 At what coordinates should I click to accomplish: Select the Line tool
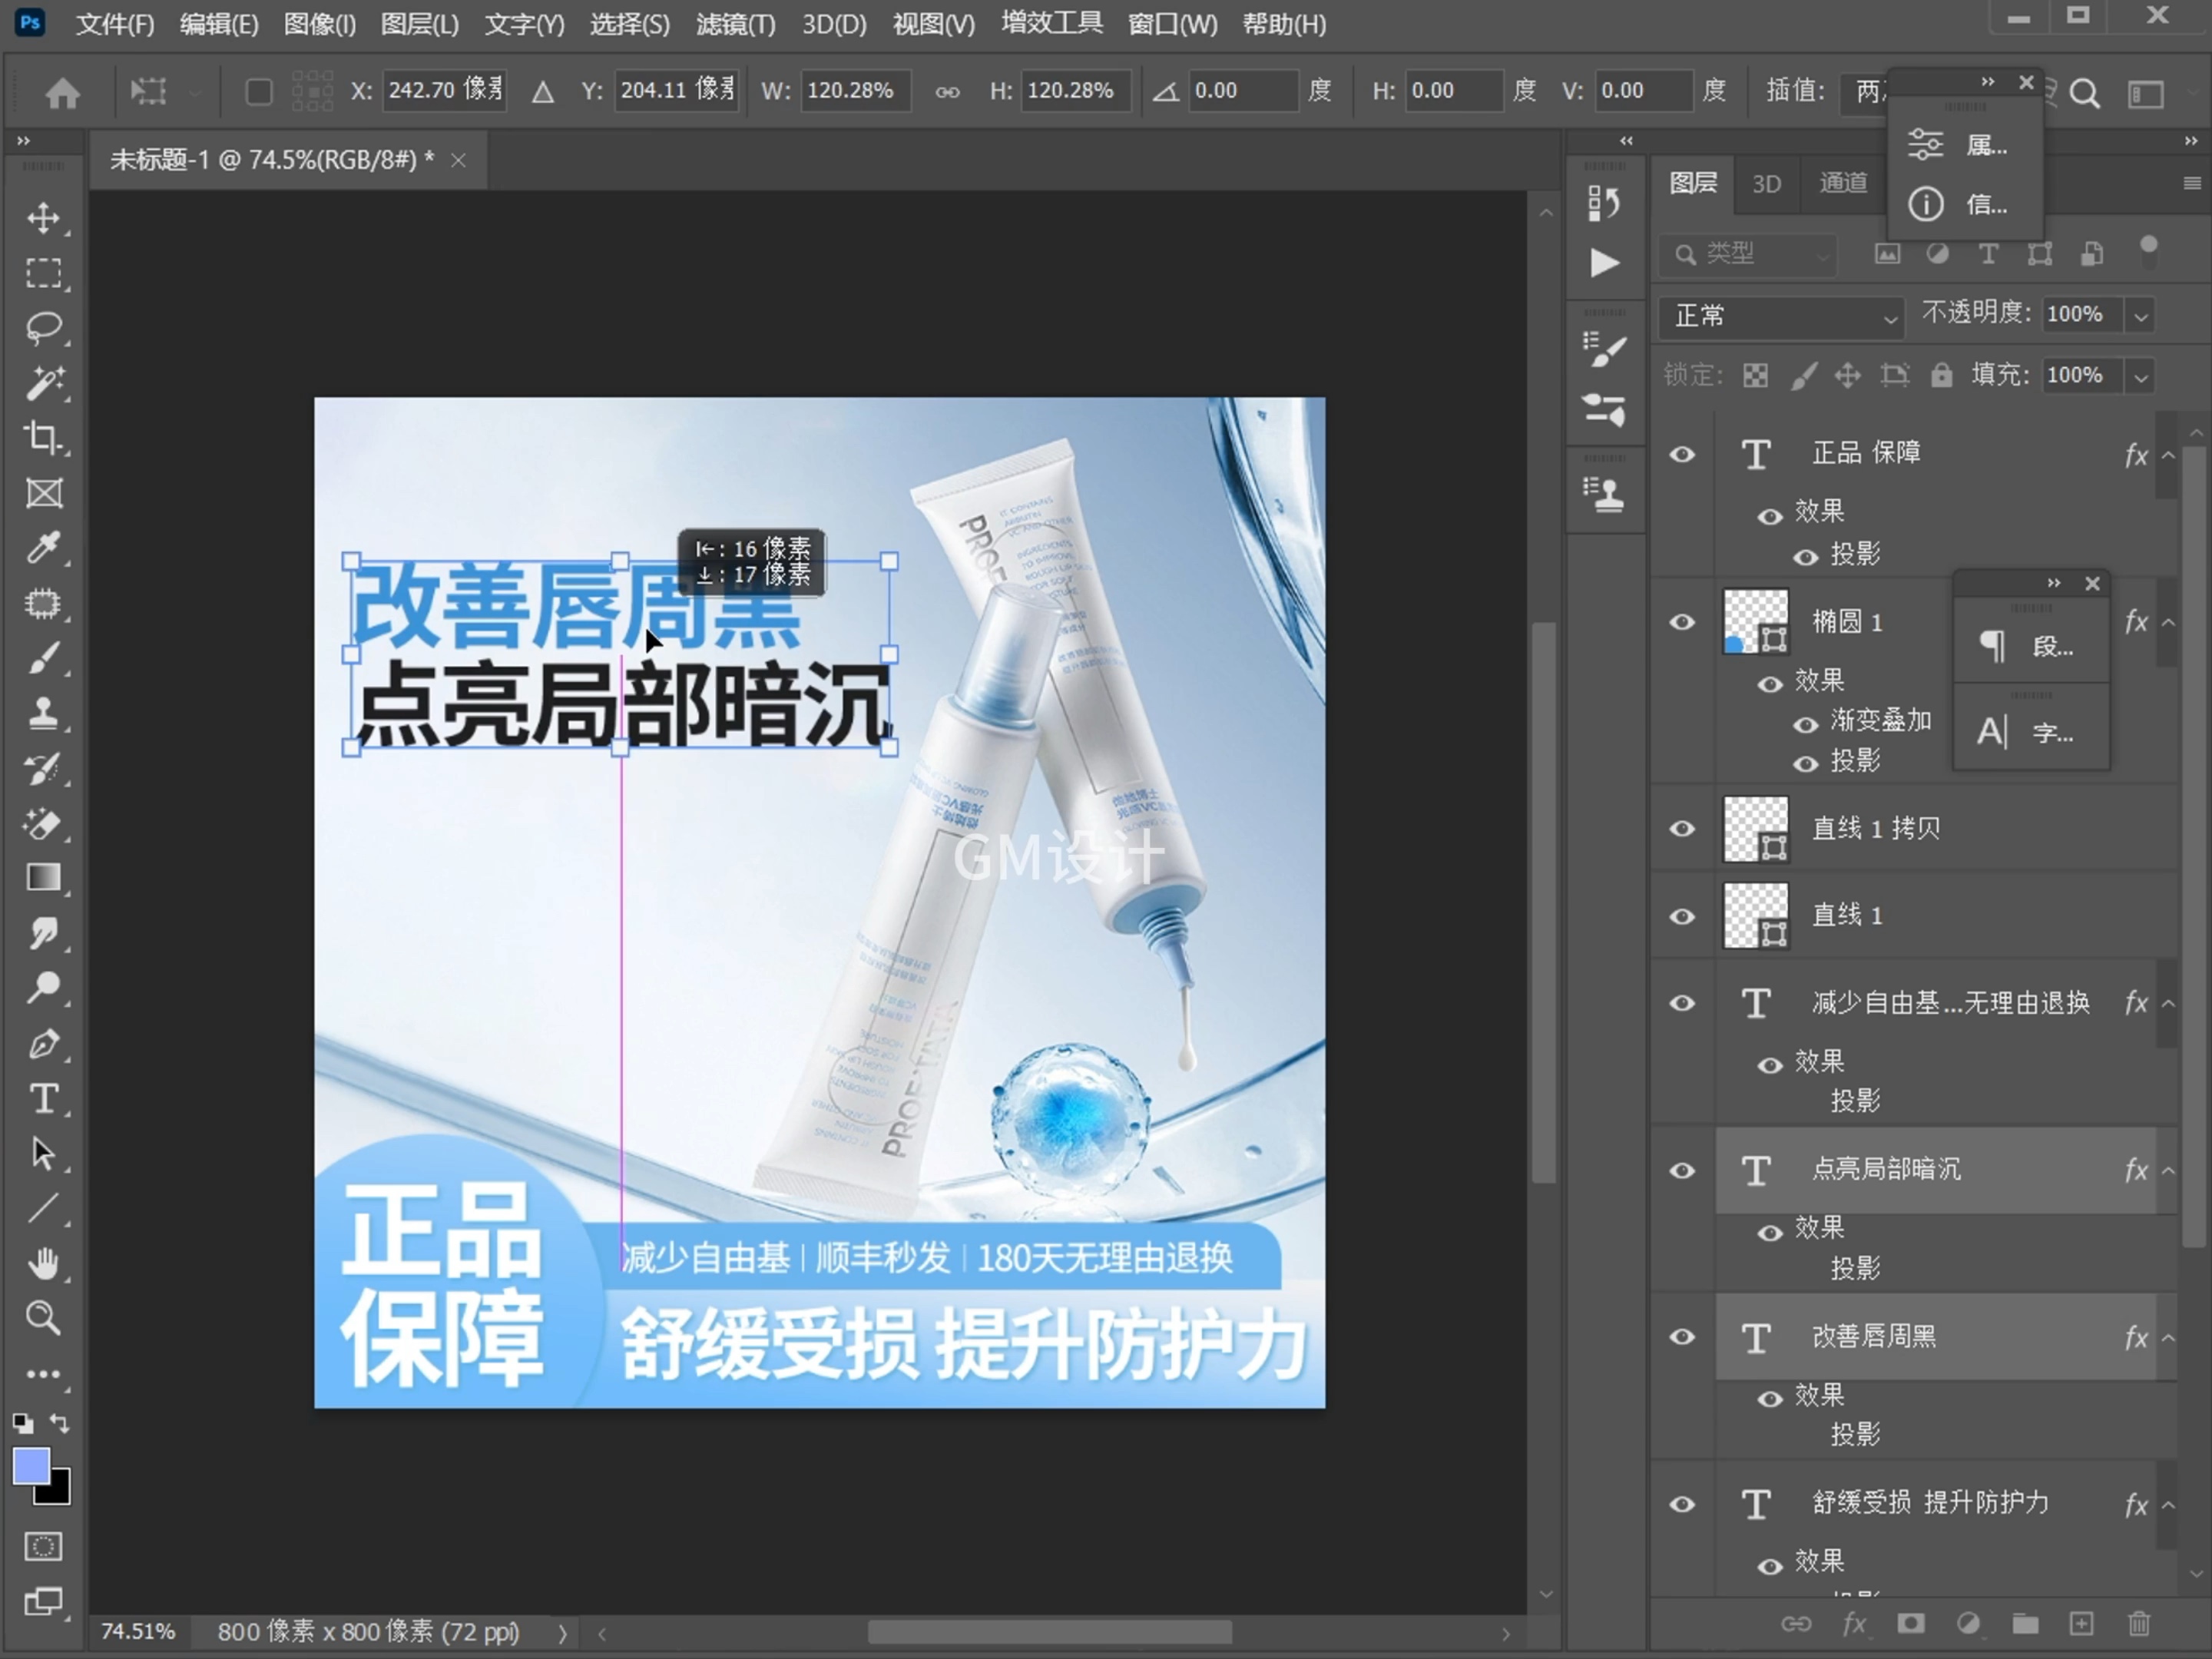pos(43,1208)
